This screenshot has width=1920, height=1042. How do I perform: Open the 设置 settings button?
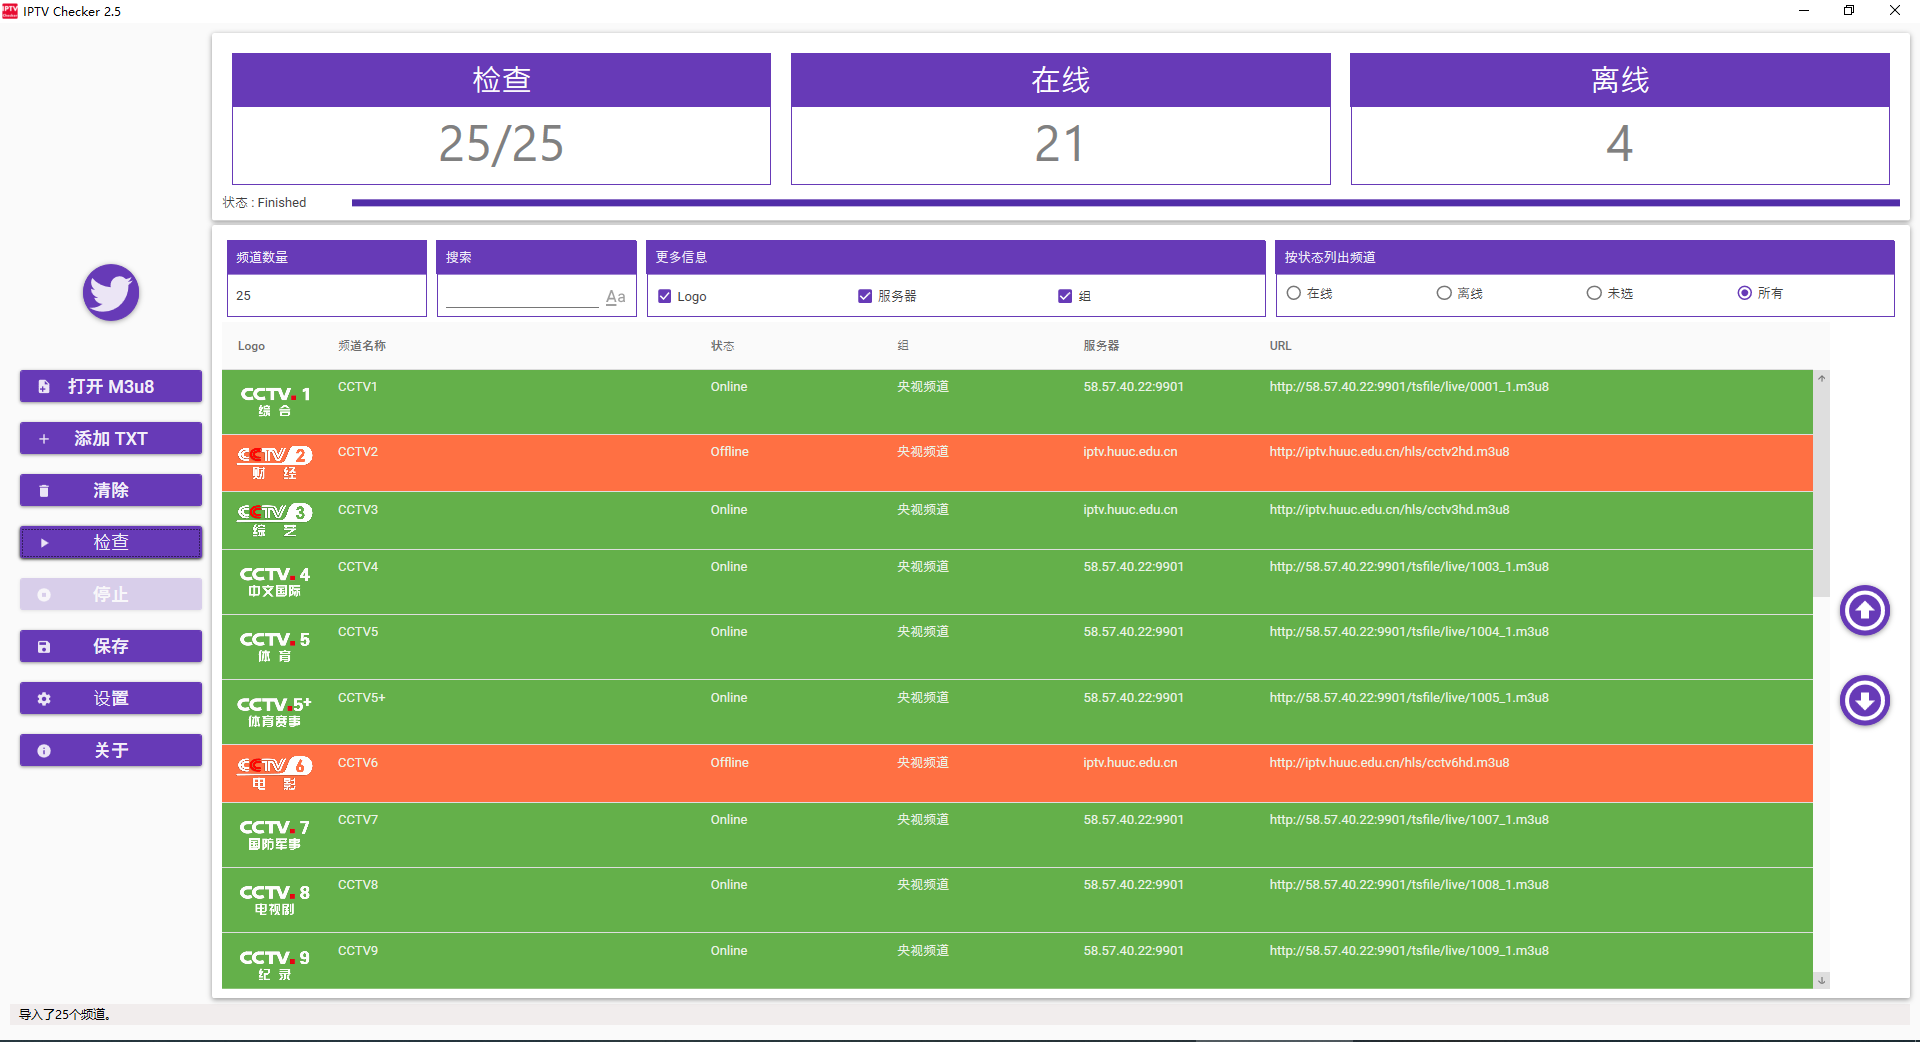111,698
